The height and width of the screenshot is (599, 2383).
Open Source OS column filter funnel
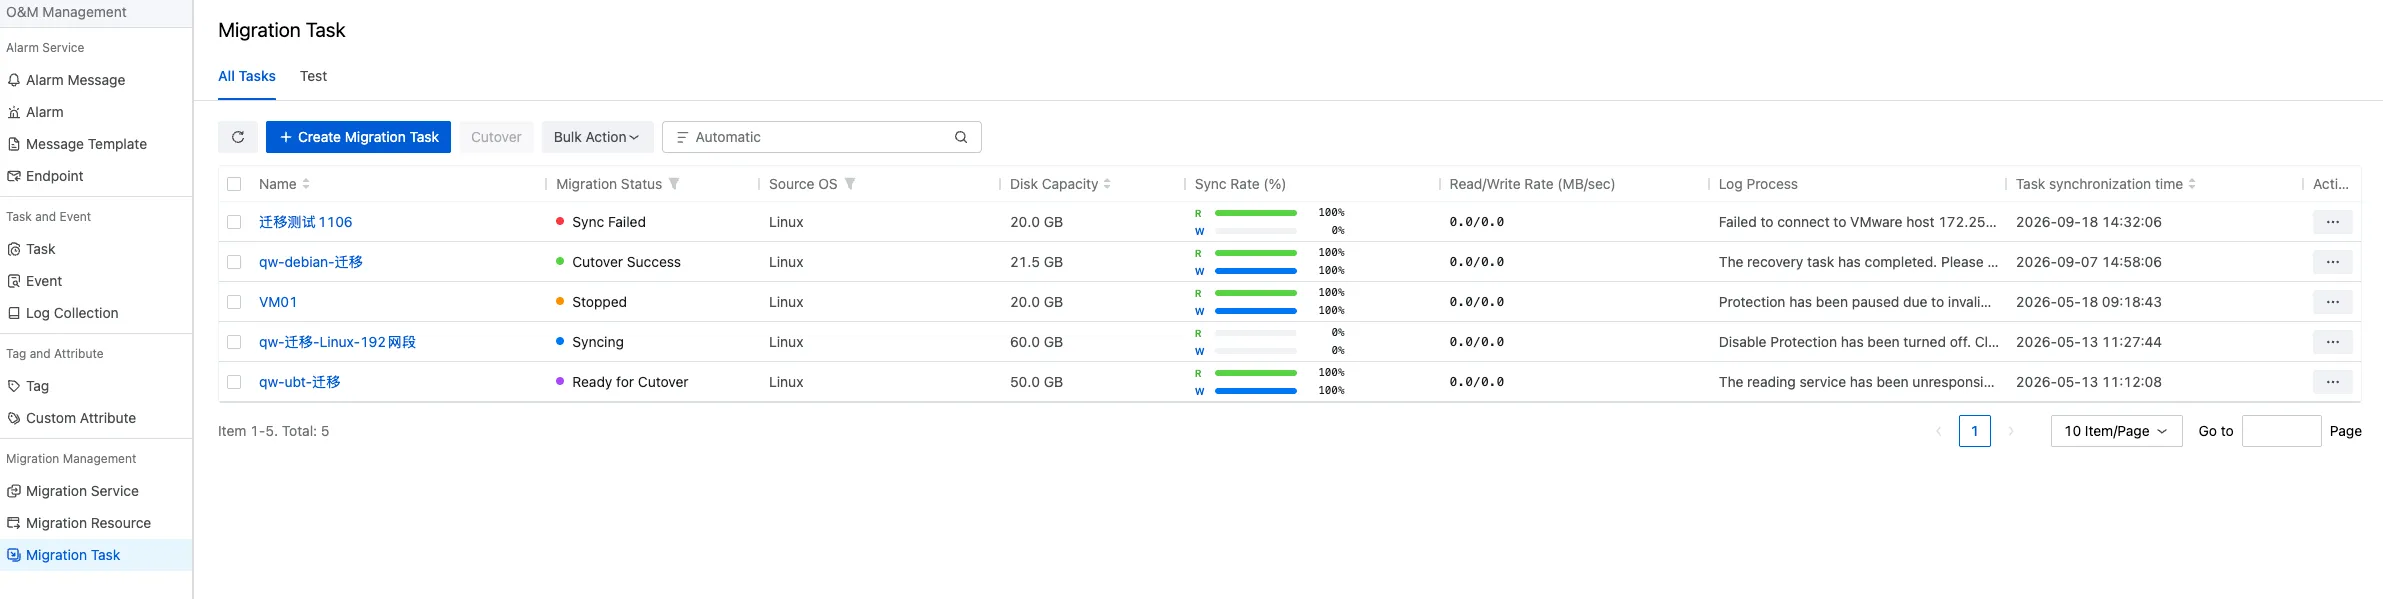pos(850,184)
